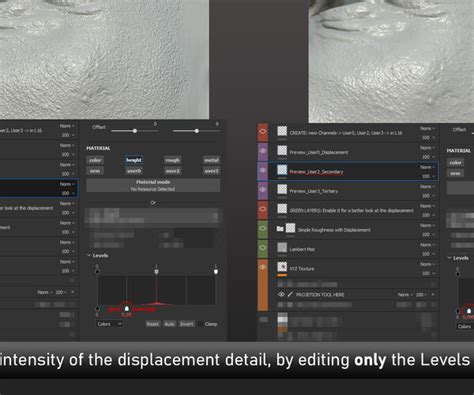The width and height of the screenshot is (474, 395).
Task: Select the Preview_User2_Secondary layer name
Action: 316,172
